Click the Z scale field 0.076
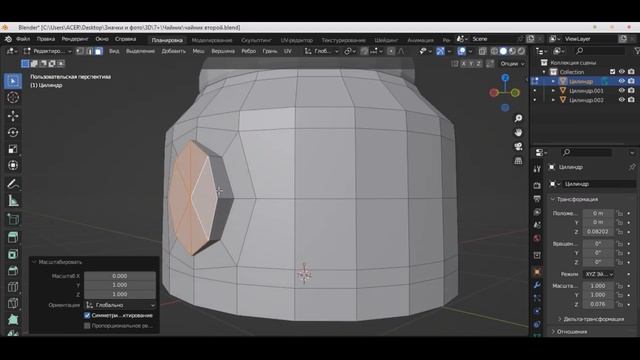This screenshot has width=640, height=360. pos(598,304)
